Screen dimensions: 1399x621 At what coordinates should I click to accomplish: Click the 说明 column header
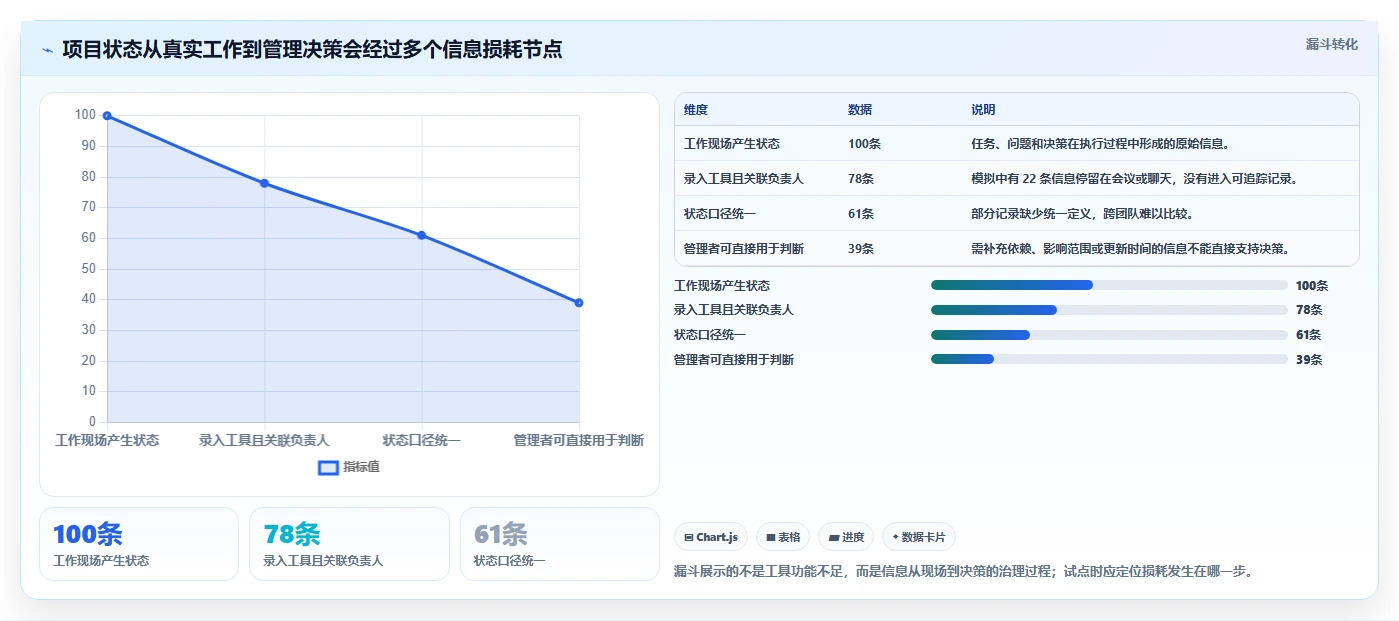coord(983,110)
